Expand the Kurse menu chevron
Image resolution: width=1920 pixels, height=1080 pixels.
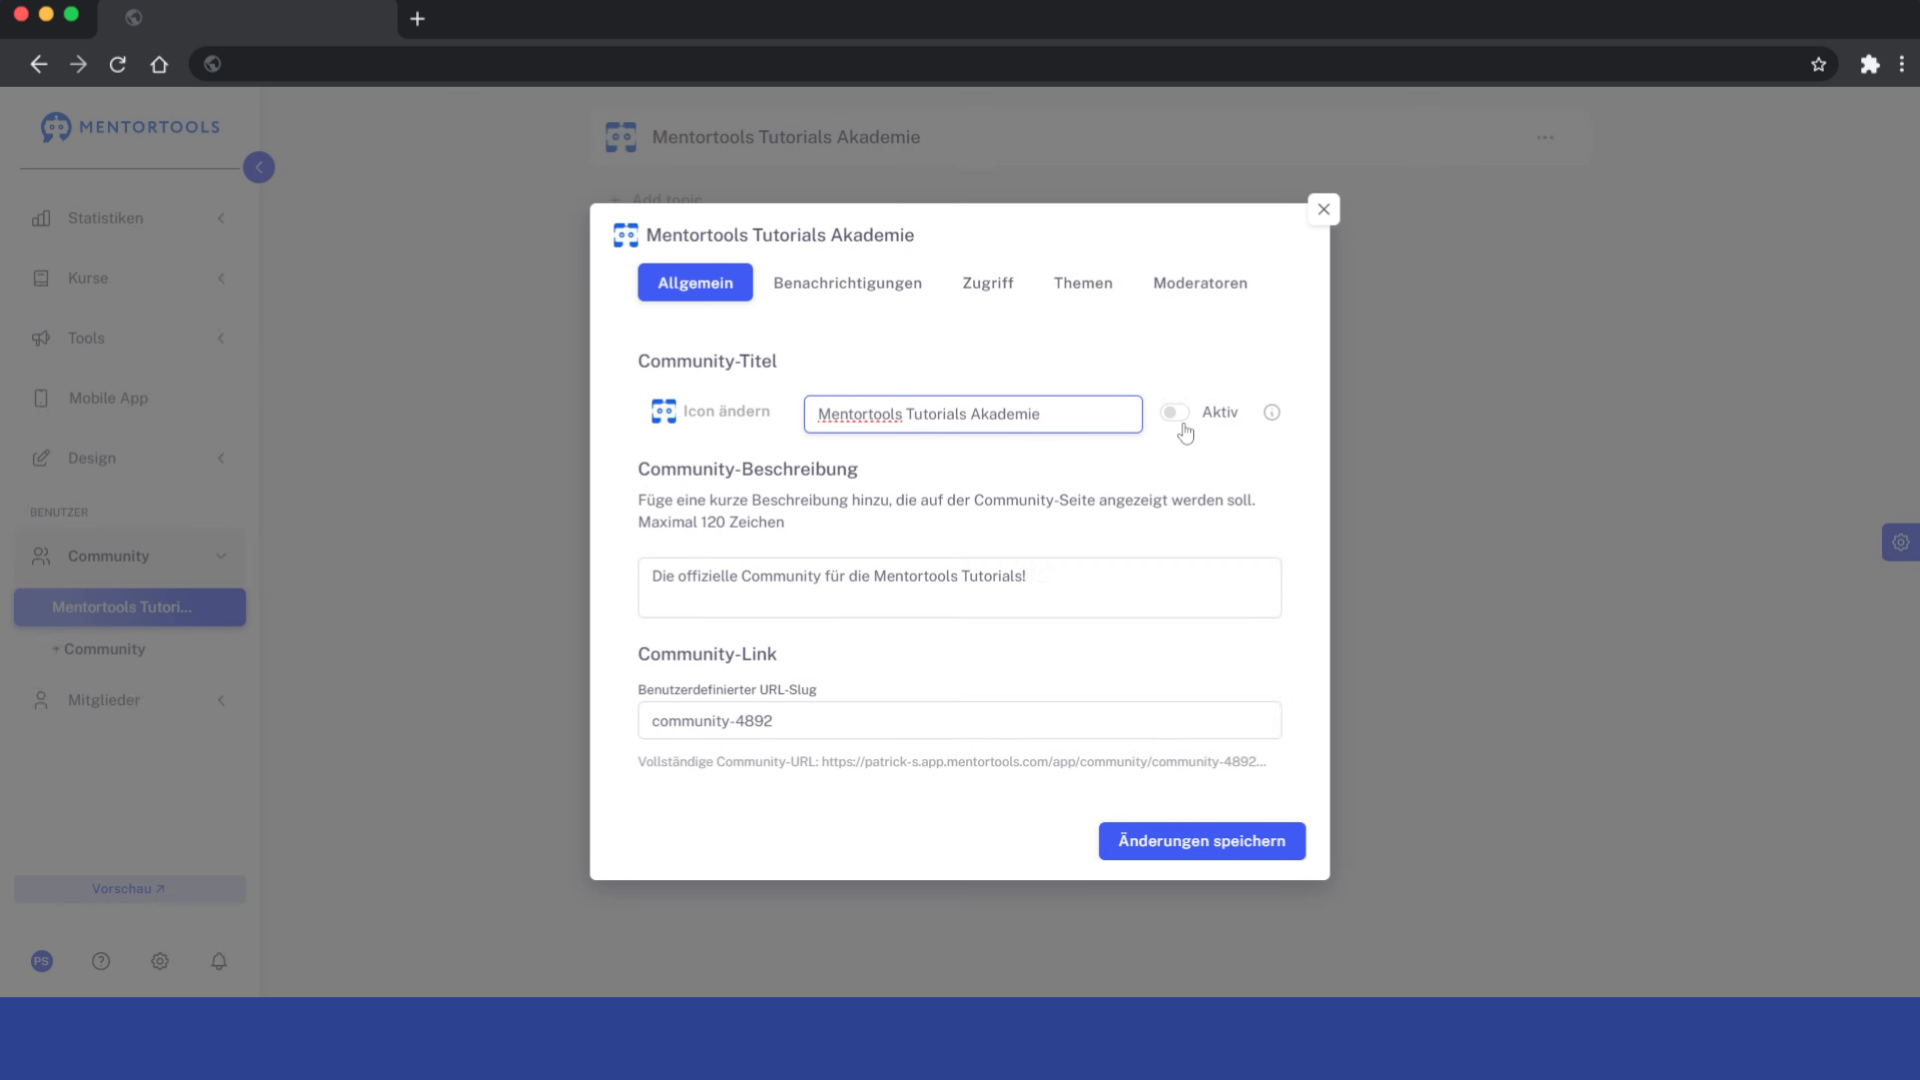(221, 278)
